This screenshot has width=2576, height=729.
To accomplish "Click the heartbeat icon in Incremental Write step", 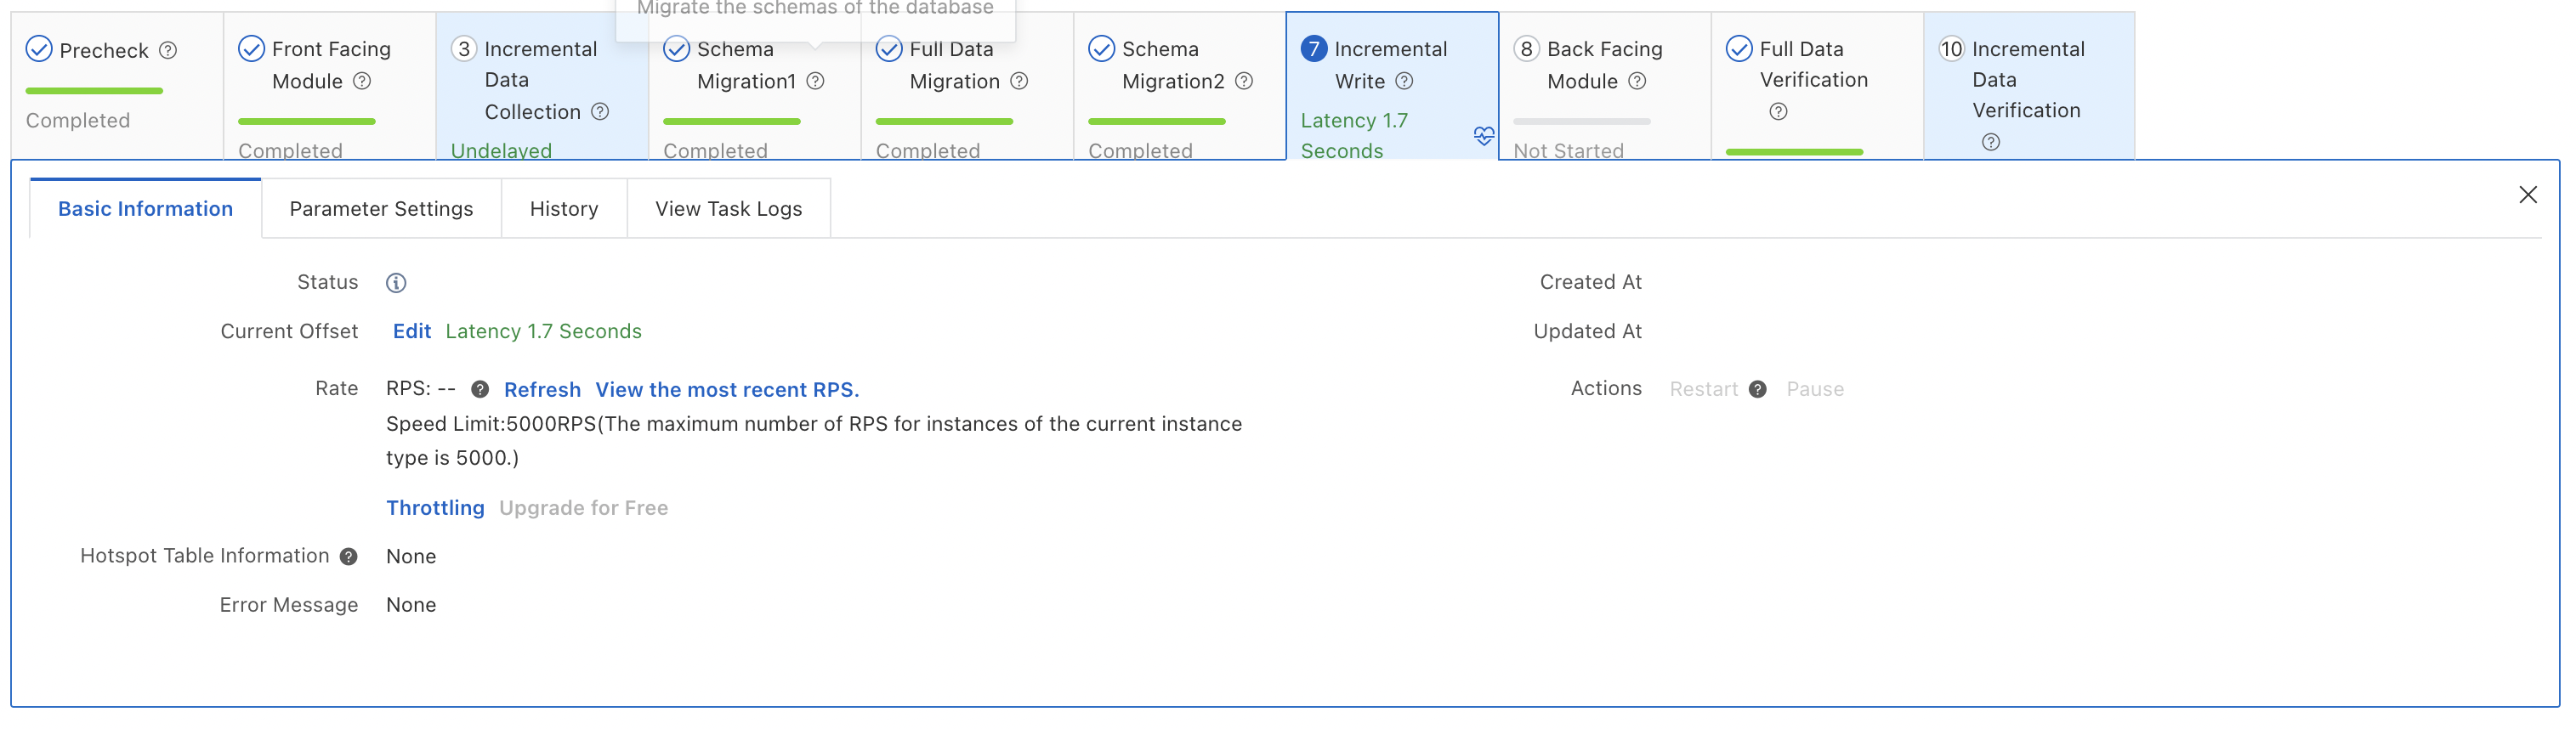I will click(x=1483, y=135).
